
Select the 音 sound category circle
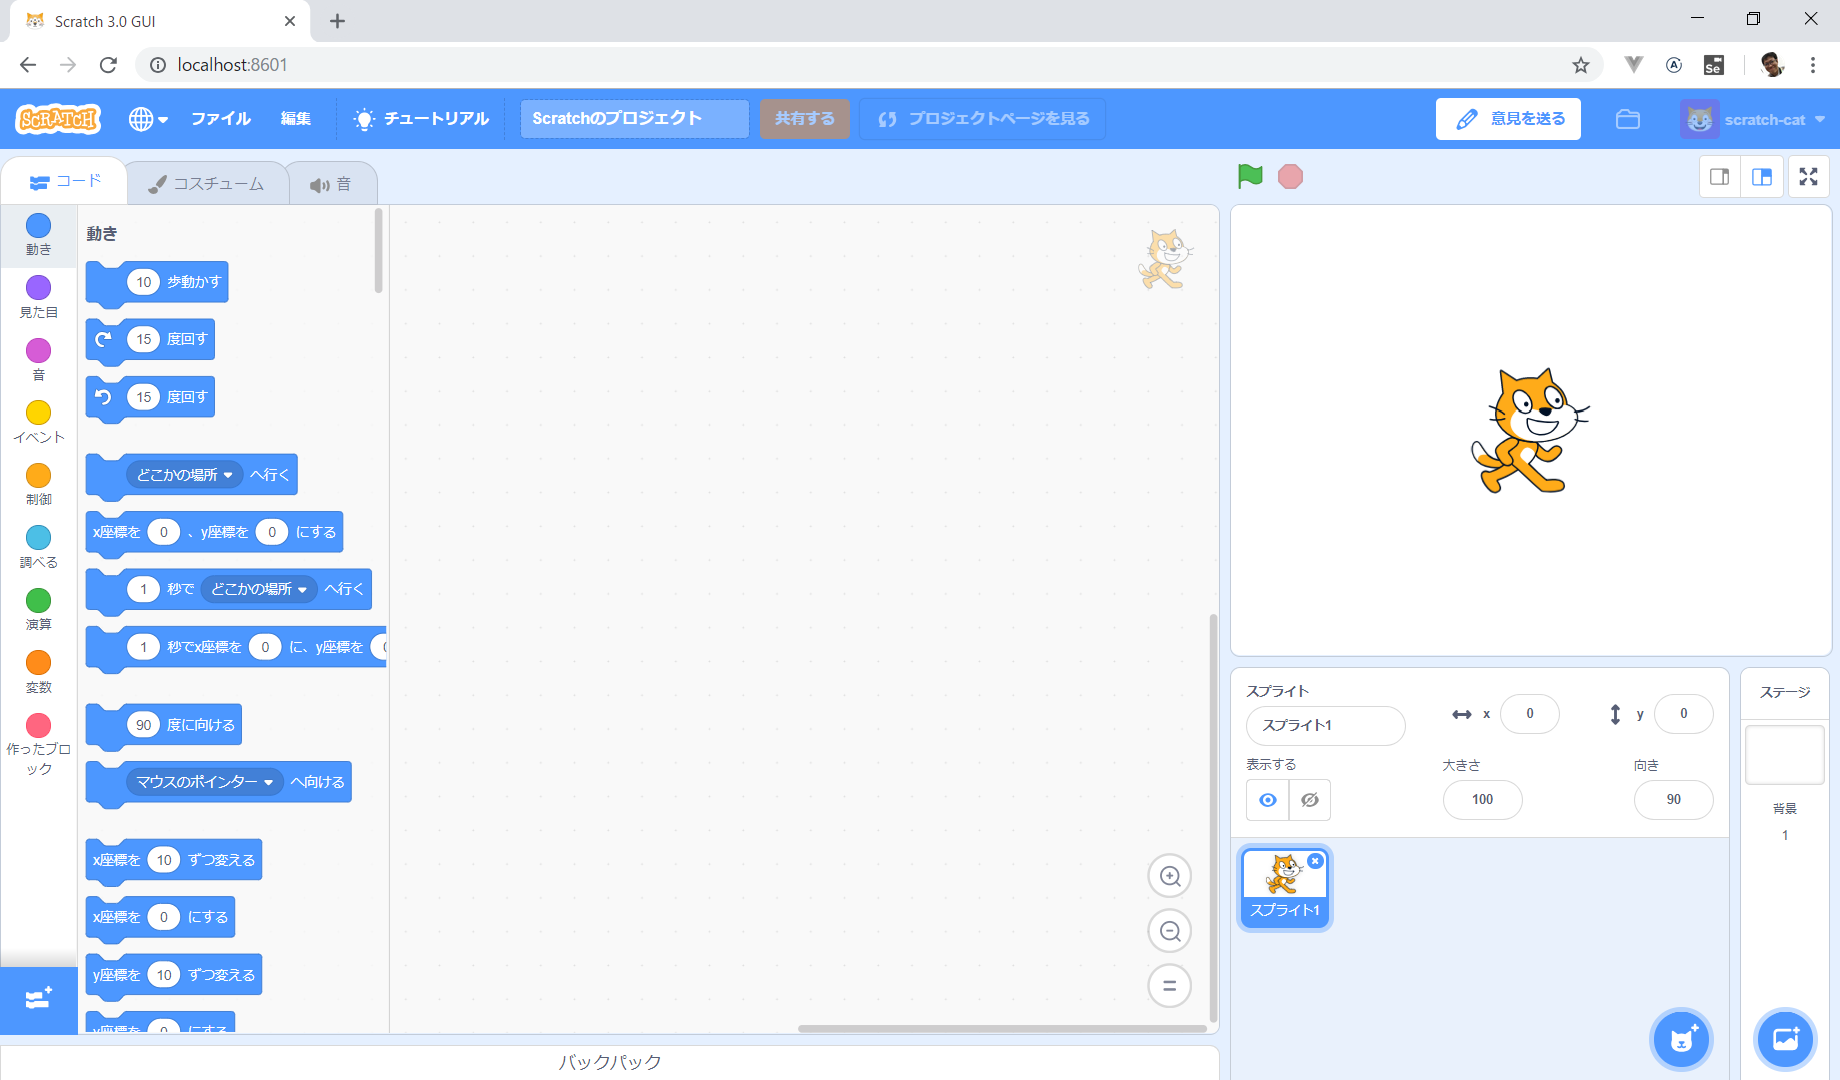click(38, 351)
